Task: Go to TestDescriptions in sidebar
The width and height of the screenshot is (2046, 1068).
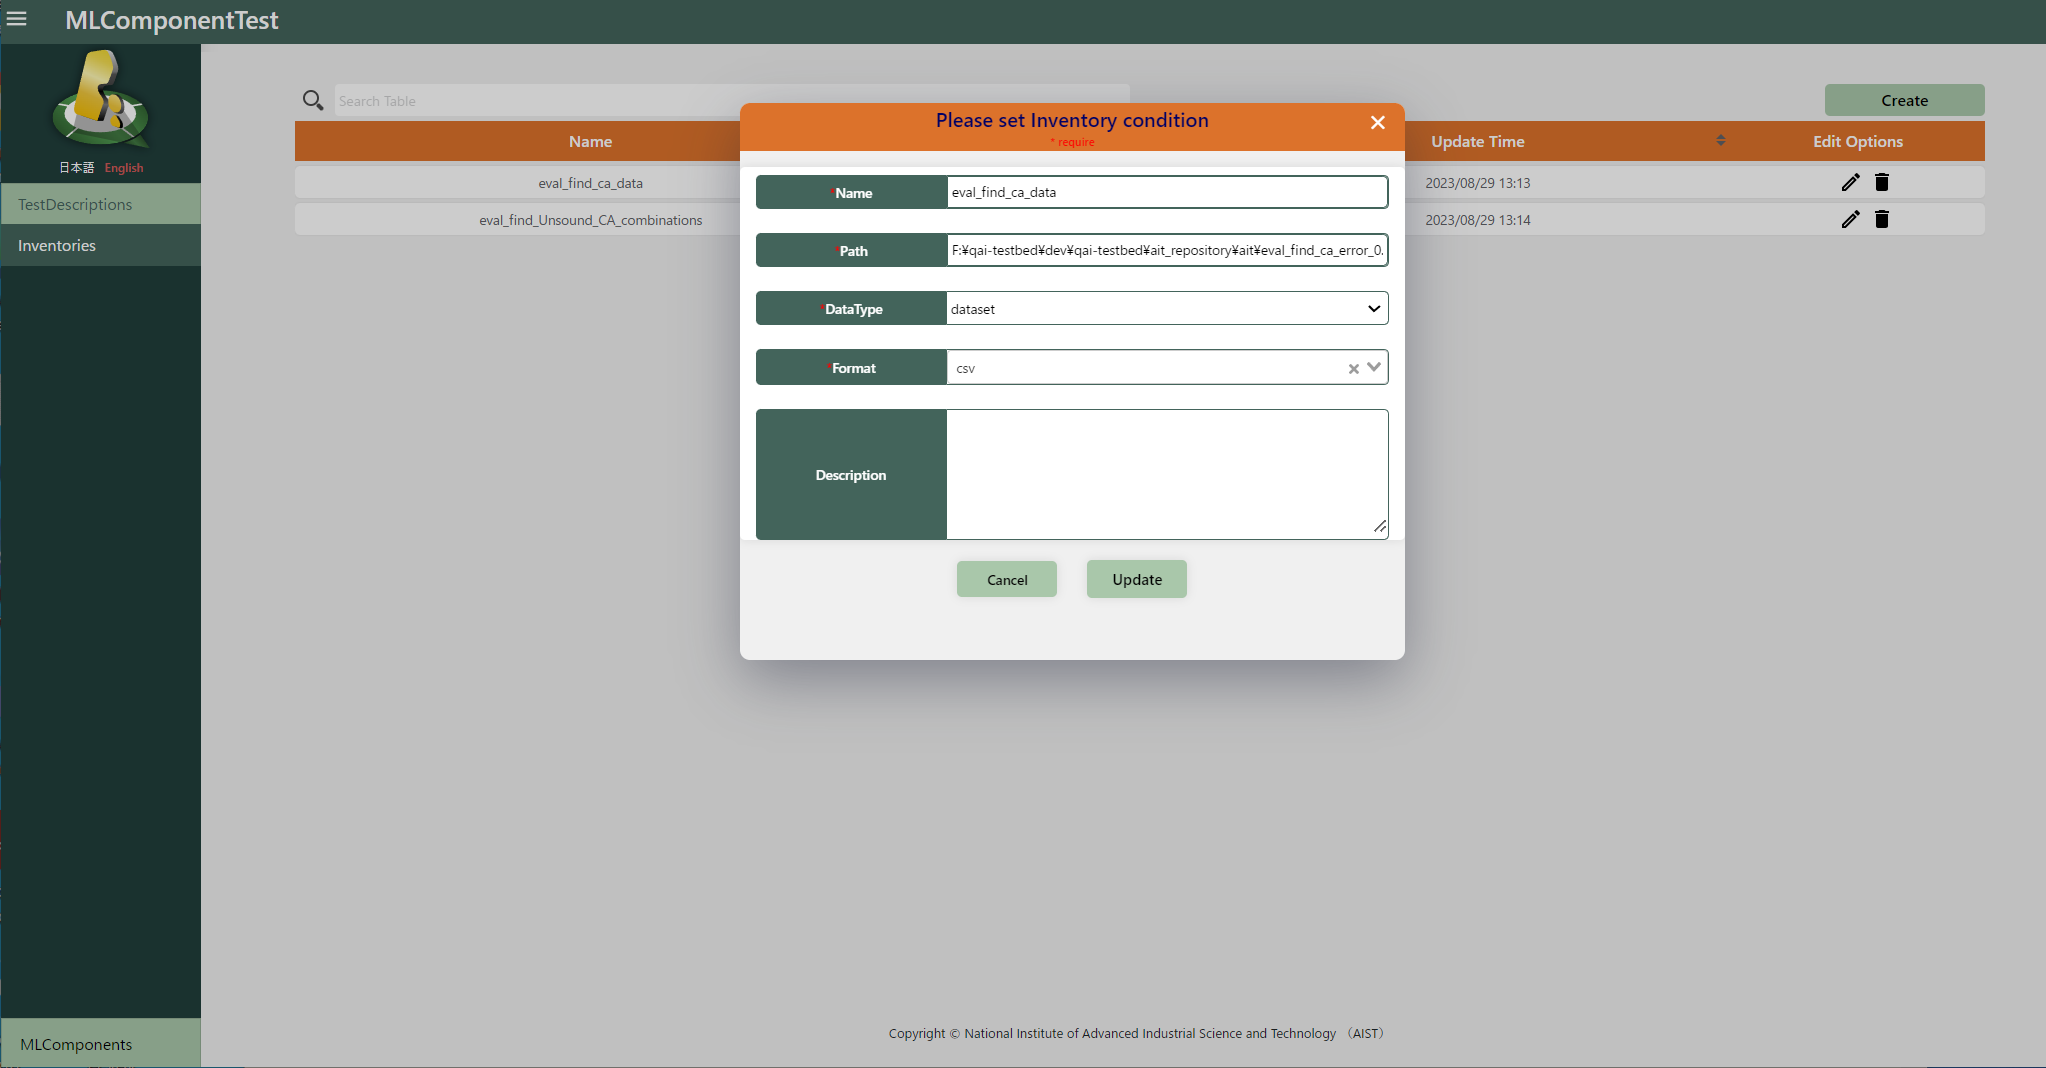Action: [75, 204]
